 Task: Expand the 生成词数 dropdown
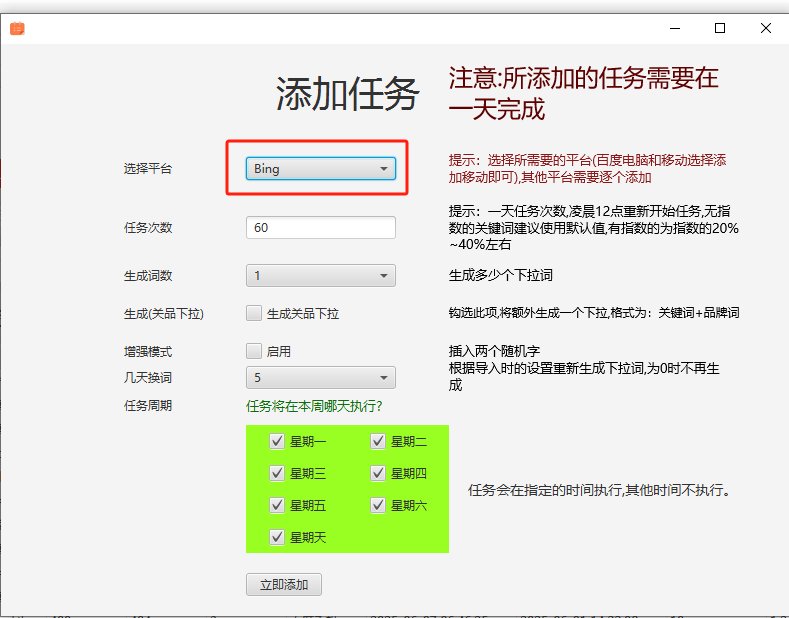pos(320,276)
